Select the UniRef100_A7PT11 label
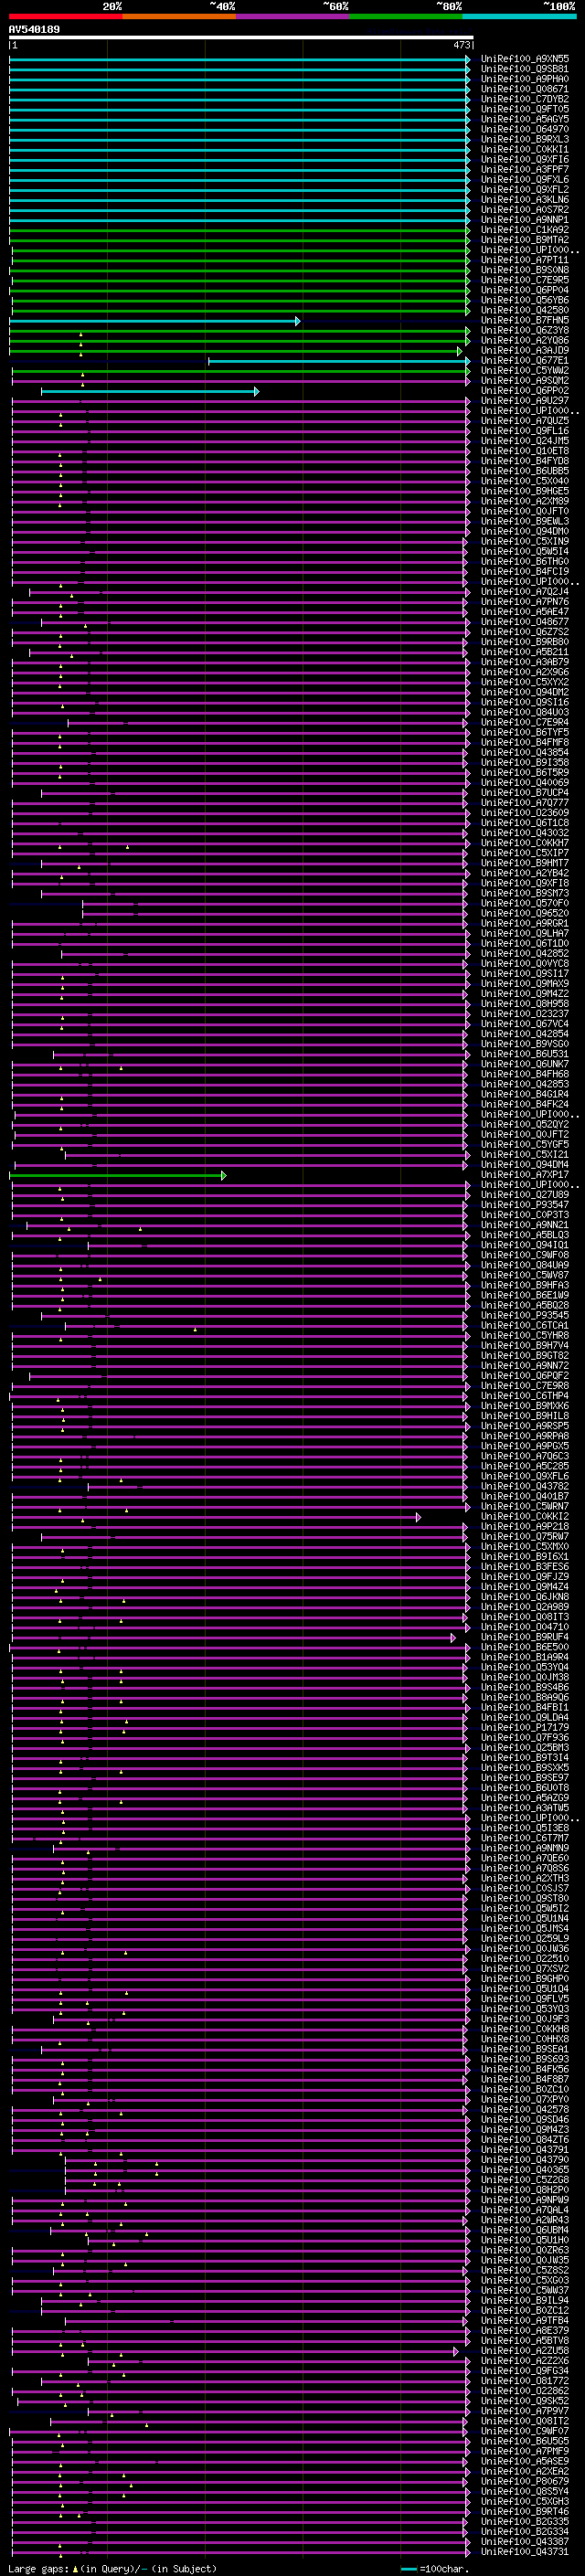Viewport: 585px width, 2576px height. [525, 260]
